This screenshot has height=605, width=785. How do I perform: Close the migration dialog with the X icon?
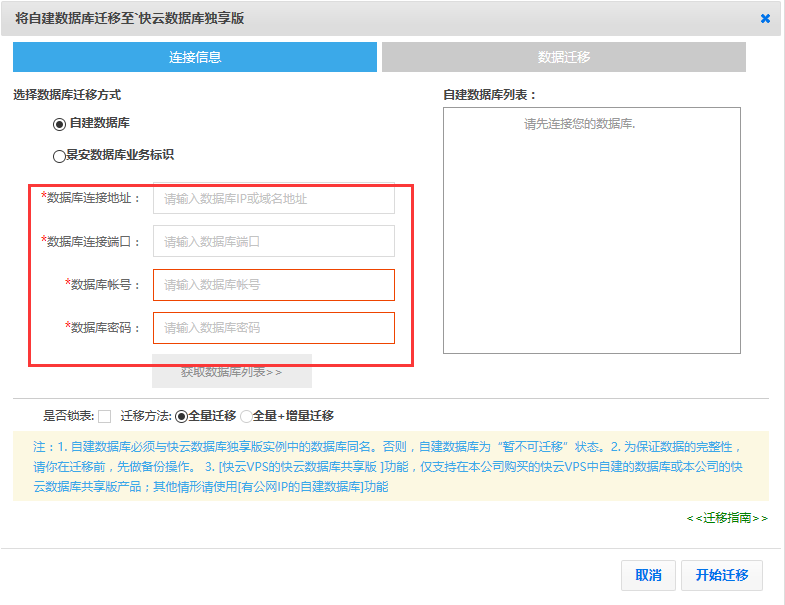pyautogui.click(x=765, y=18)
